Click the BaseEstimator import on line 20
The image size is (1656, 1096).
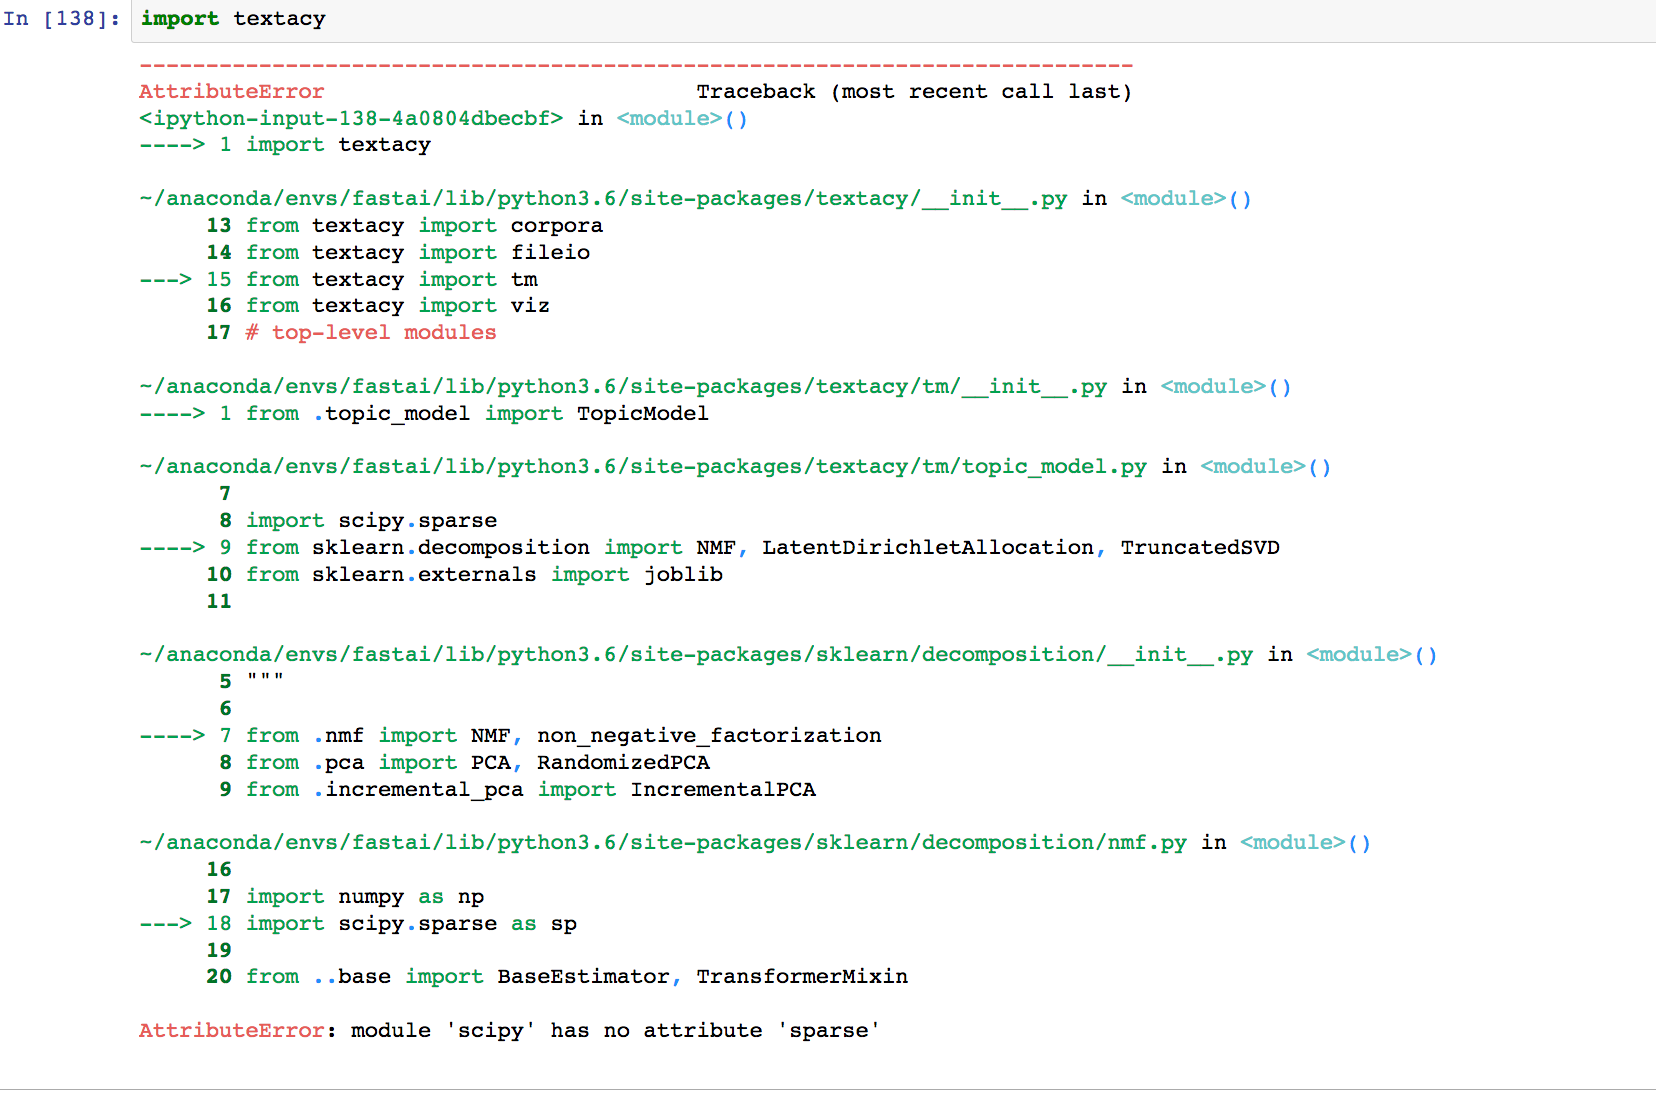[x=582, y=976]
